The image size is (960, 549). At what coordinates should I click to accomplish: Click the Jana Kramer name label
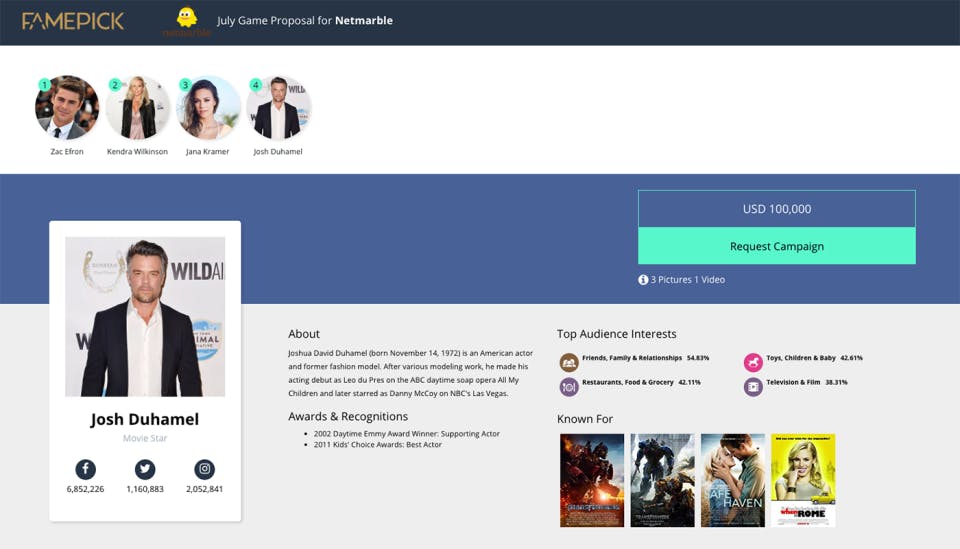pos(208,152)
